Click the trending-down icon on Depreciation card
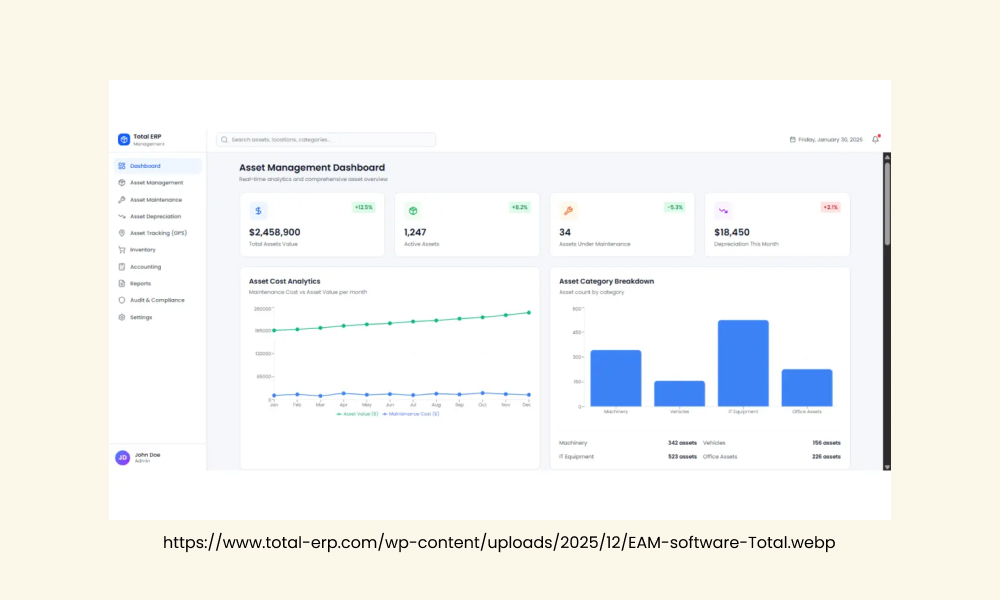1000x600 pixels. [723, 210]
